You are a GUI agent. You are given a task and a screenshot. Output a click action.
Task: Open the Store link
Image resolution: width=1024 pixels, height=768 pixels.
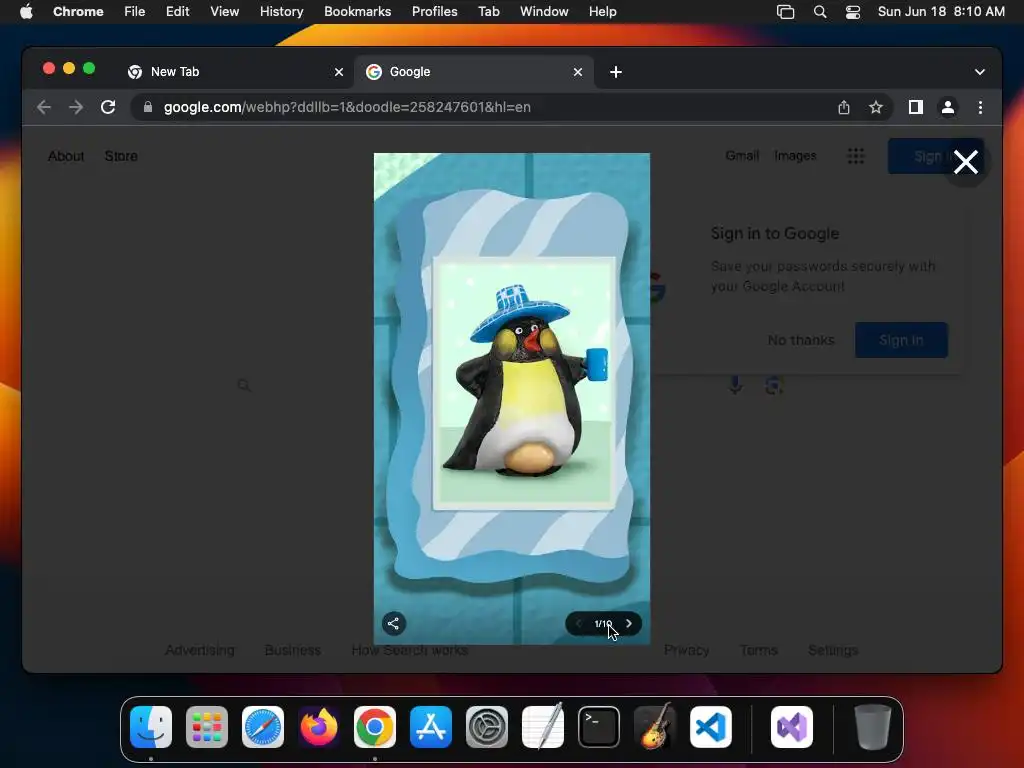tap(121, 156)
